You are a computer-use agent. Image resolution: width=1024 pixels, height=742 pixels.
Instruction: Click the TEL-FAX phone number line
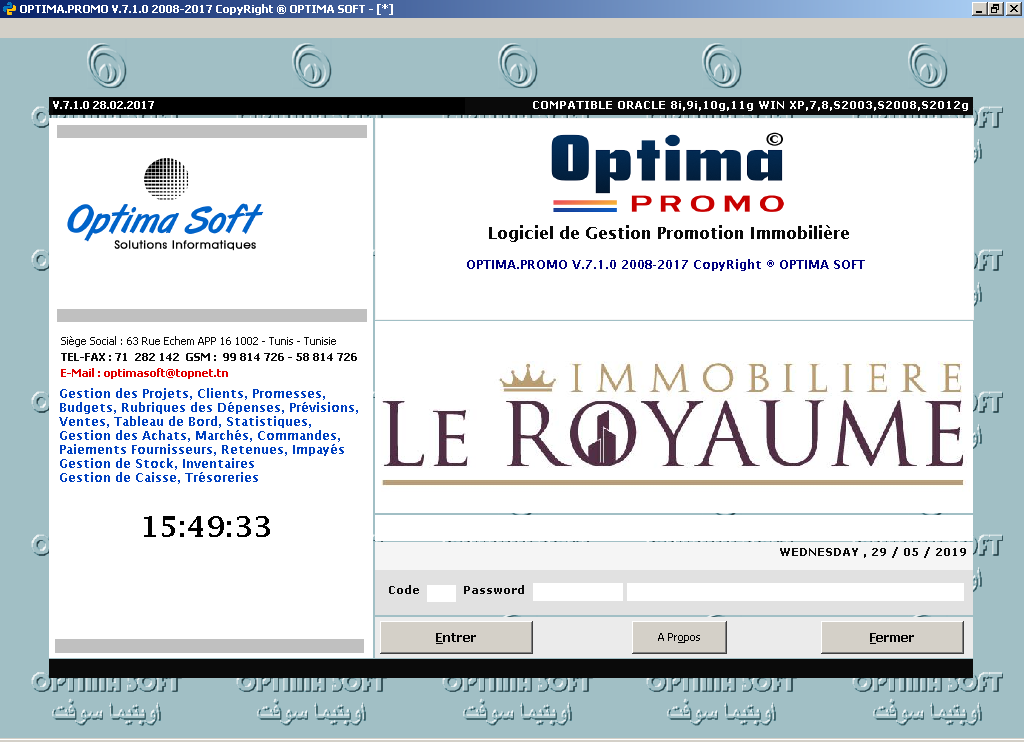pos(209,357)
